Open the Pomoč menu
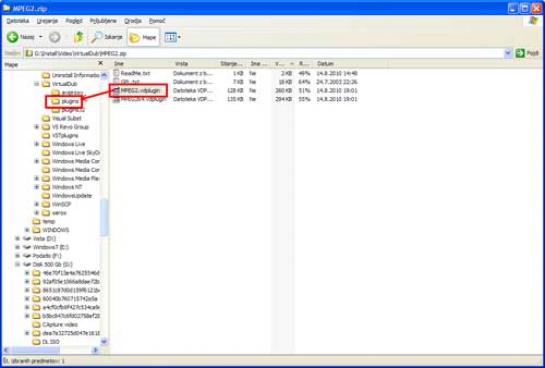 [x=157, y=21]
